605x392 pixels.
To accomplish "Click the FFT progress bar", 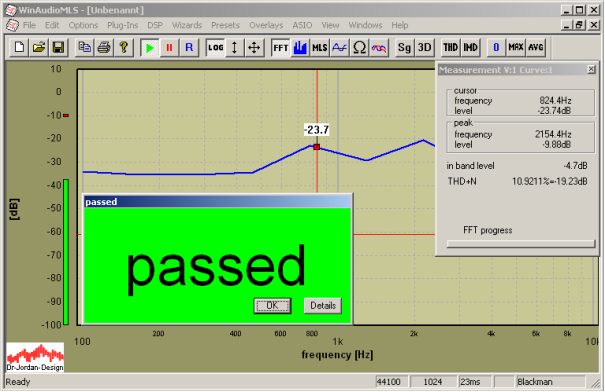I will (x=521, y=244).
